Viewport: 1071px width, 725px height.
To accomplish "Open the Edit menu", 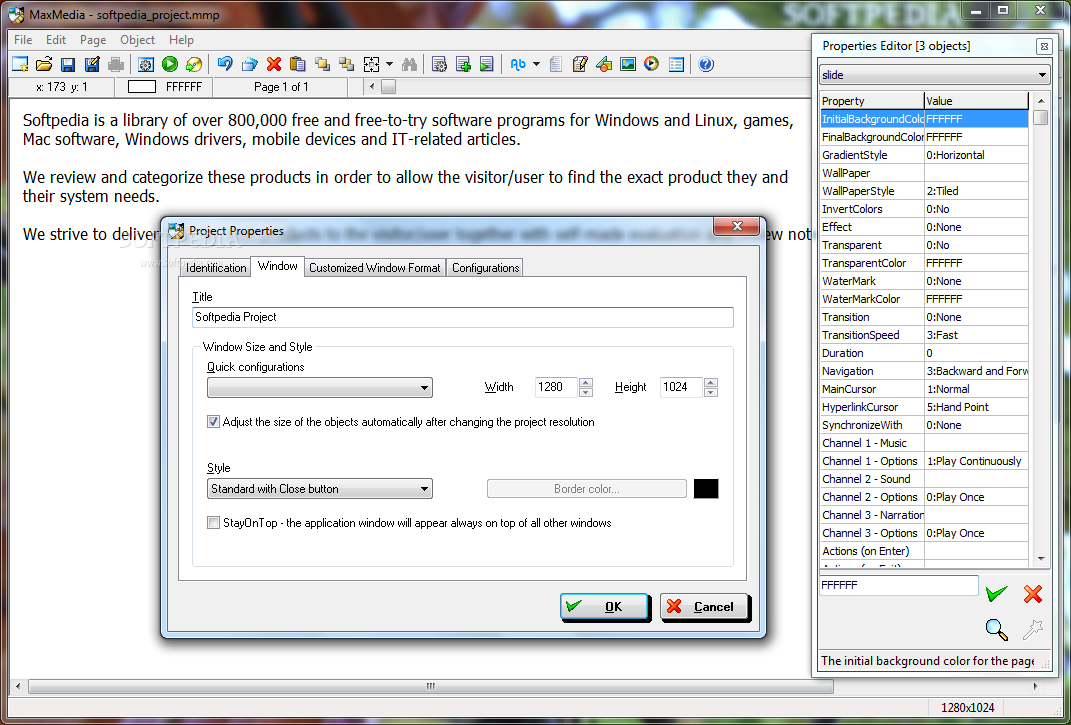I will (56, 40).
